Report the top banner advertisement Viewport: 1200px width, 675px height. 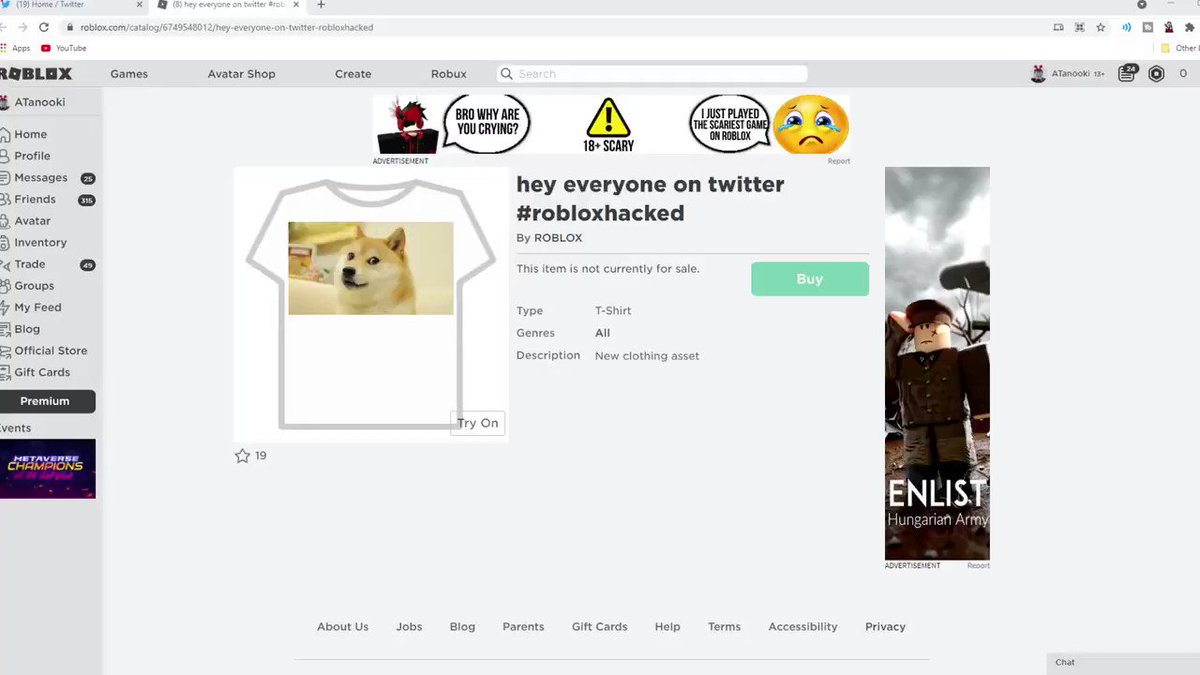839,161
